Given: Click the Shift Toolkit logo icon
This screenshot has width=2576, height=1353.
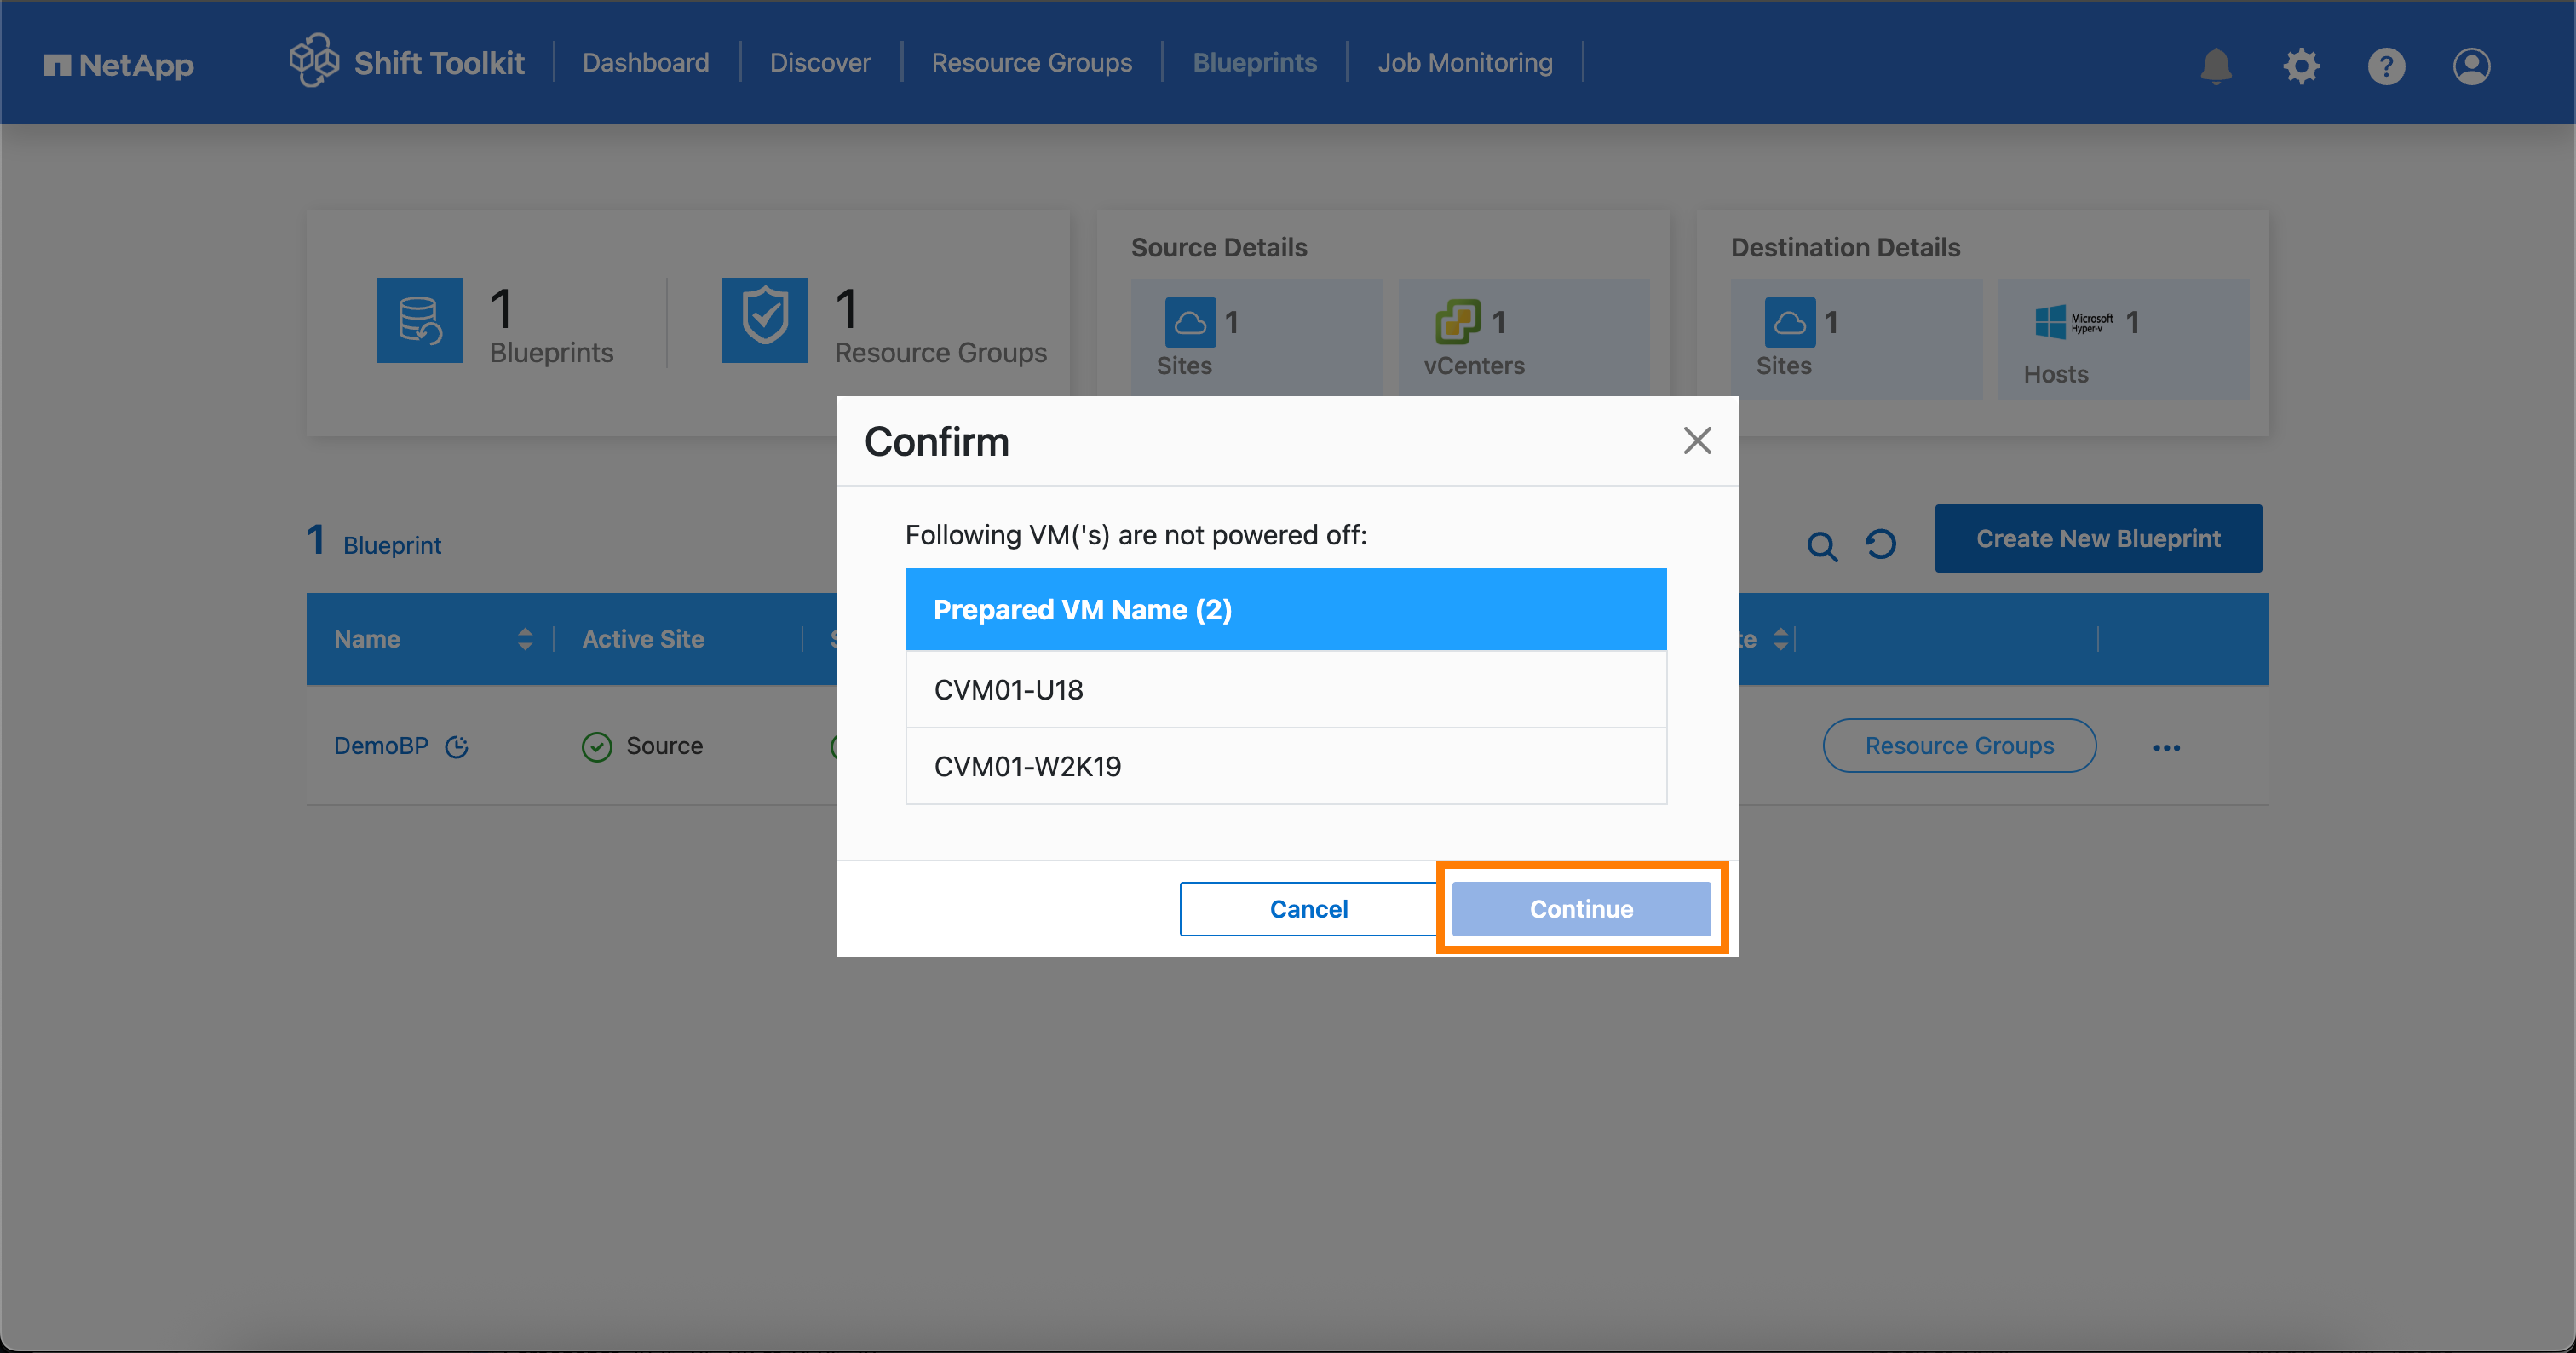Looking at the screenshot, I should point(314,61).
